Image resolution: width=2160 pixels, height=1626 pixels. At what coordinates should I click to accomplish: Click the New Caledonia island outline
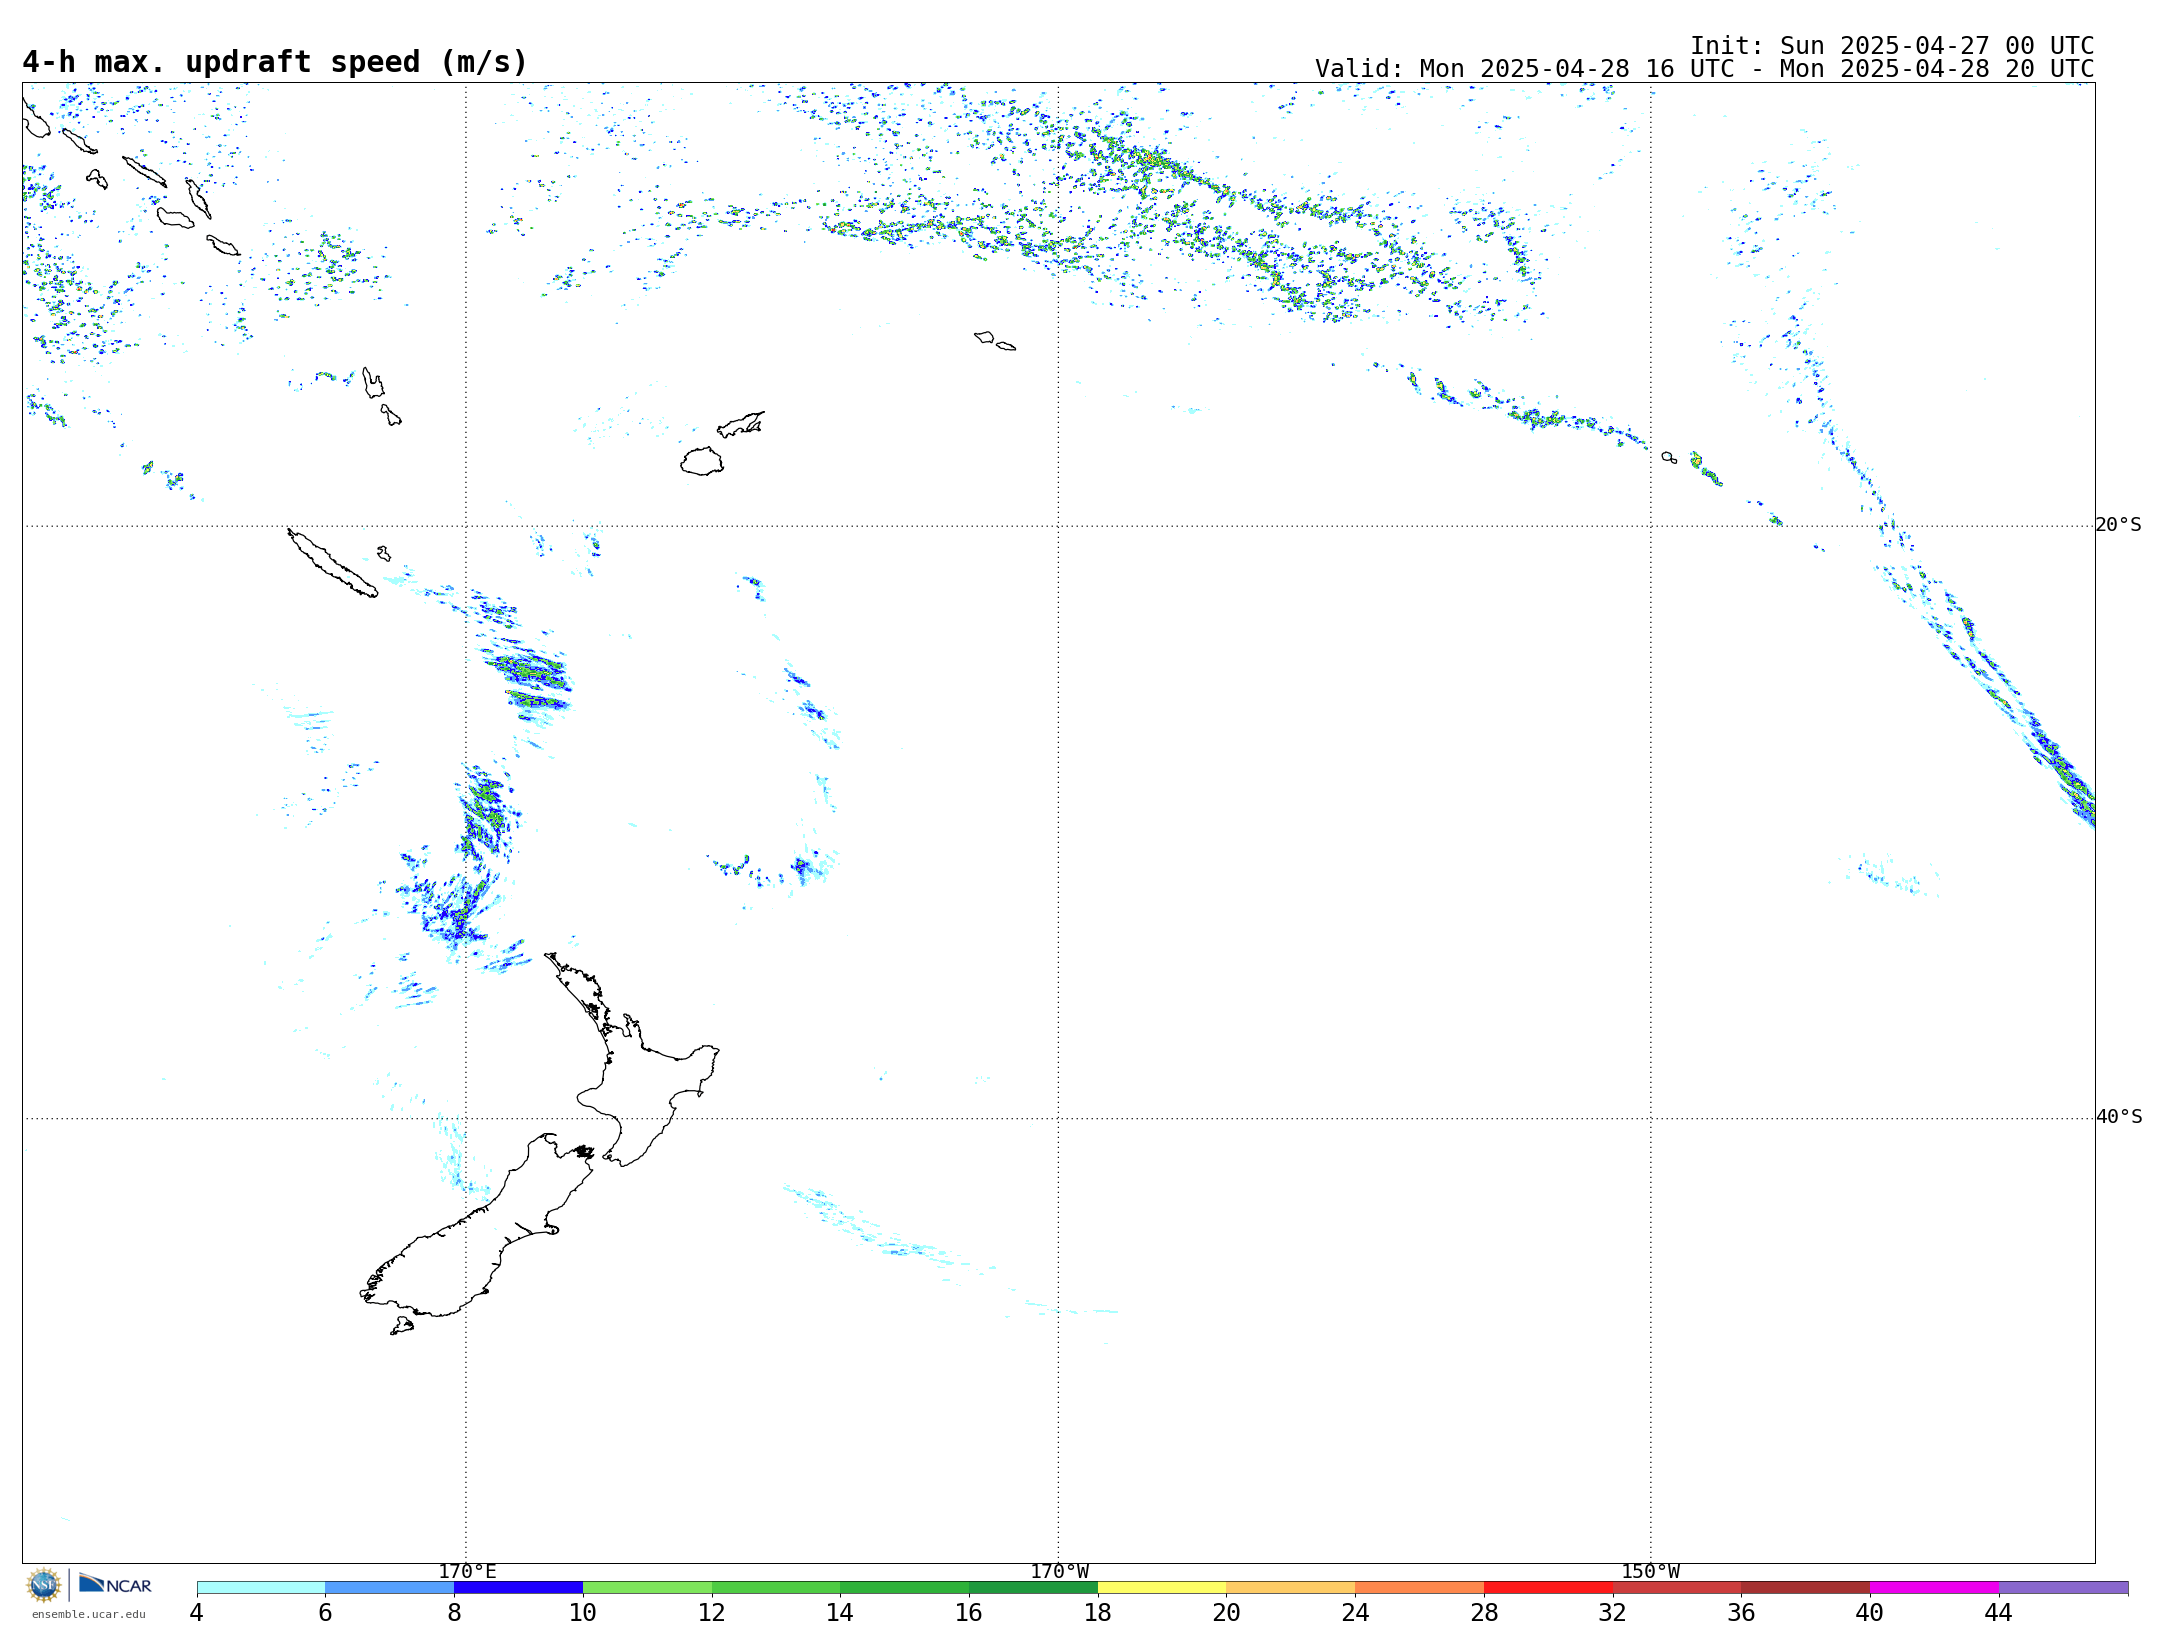[333, 563]
